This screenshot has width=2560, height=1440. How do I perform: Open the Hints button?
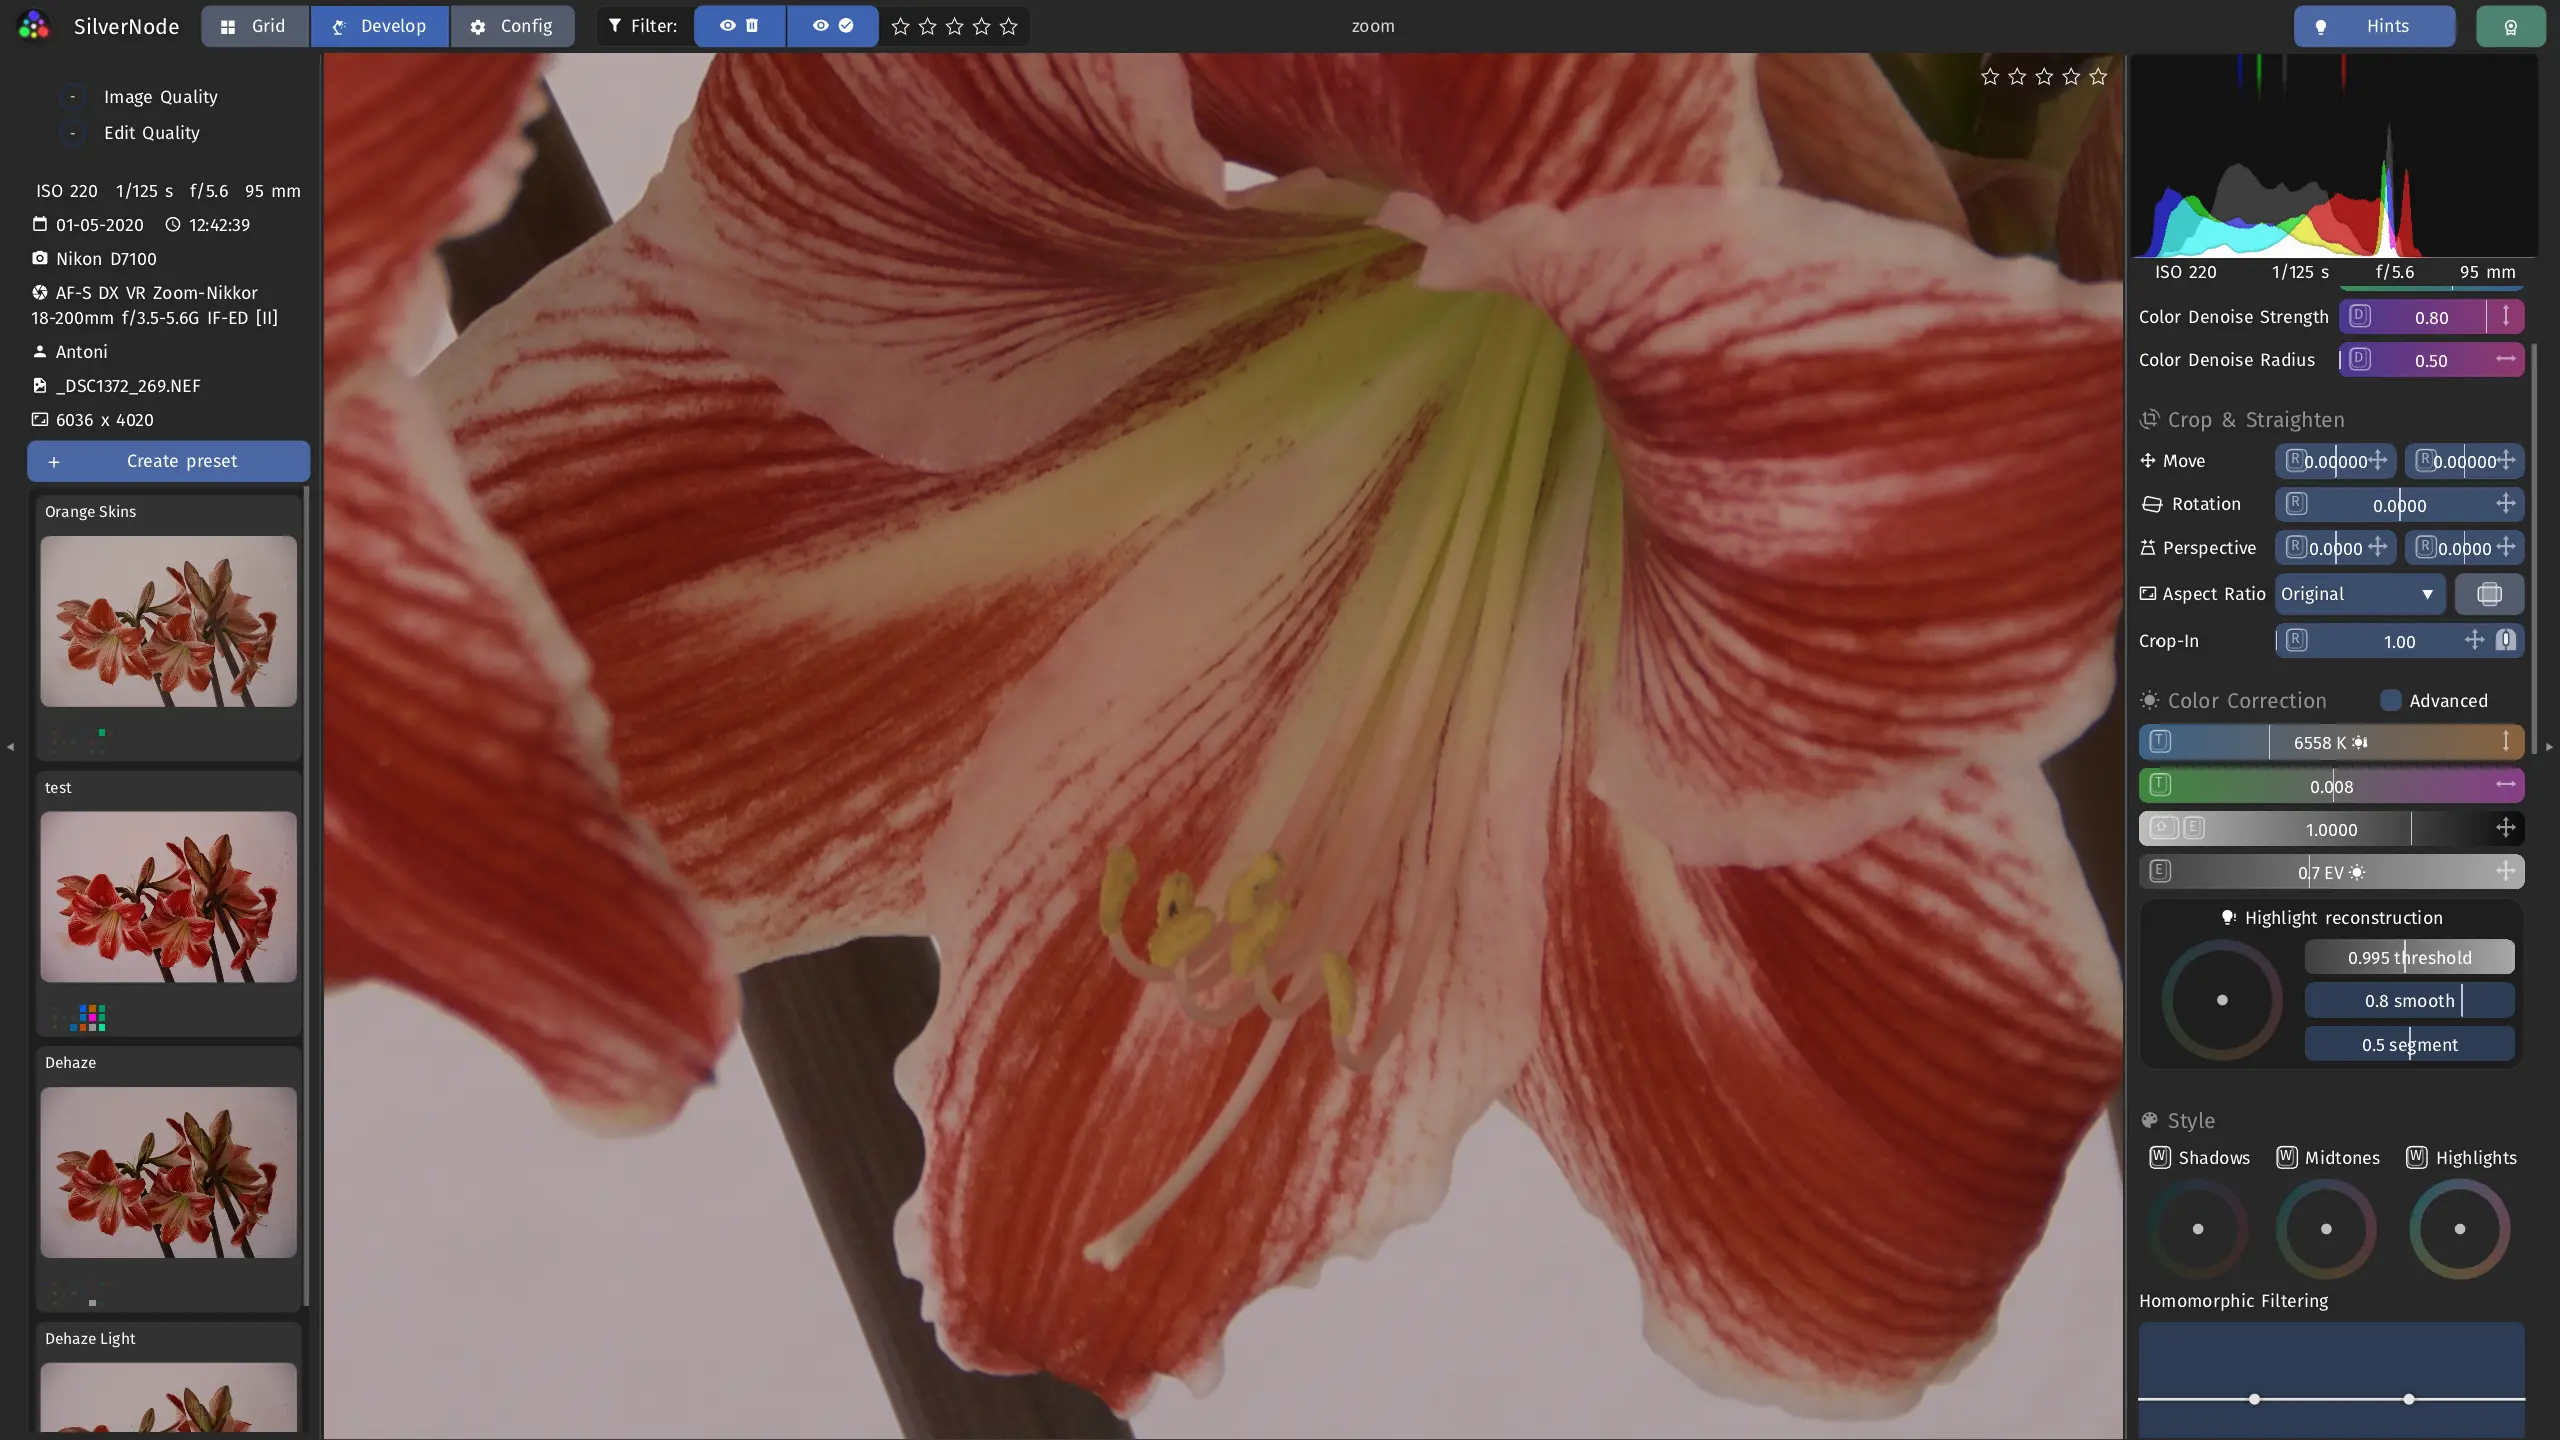click(x=2374, y=26)
